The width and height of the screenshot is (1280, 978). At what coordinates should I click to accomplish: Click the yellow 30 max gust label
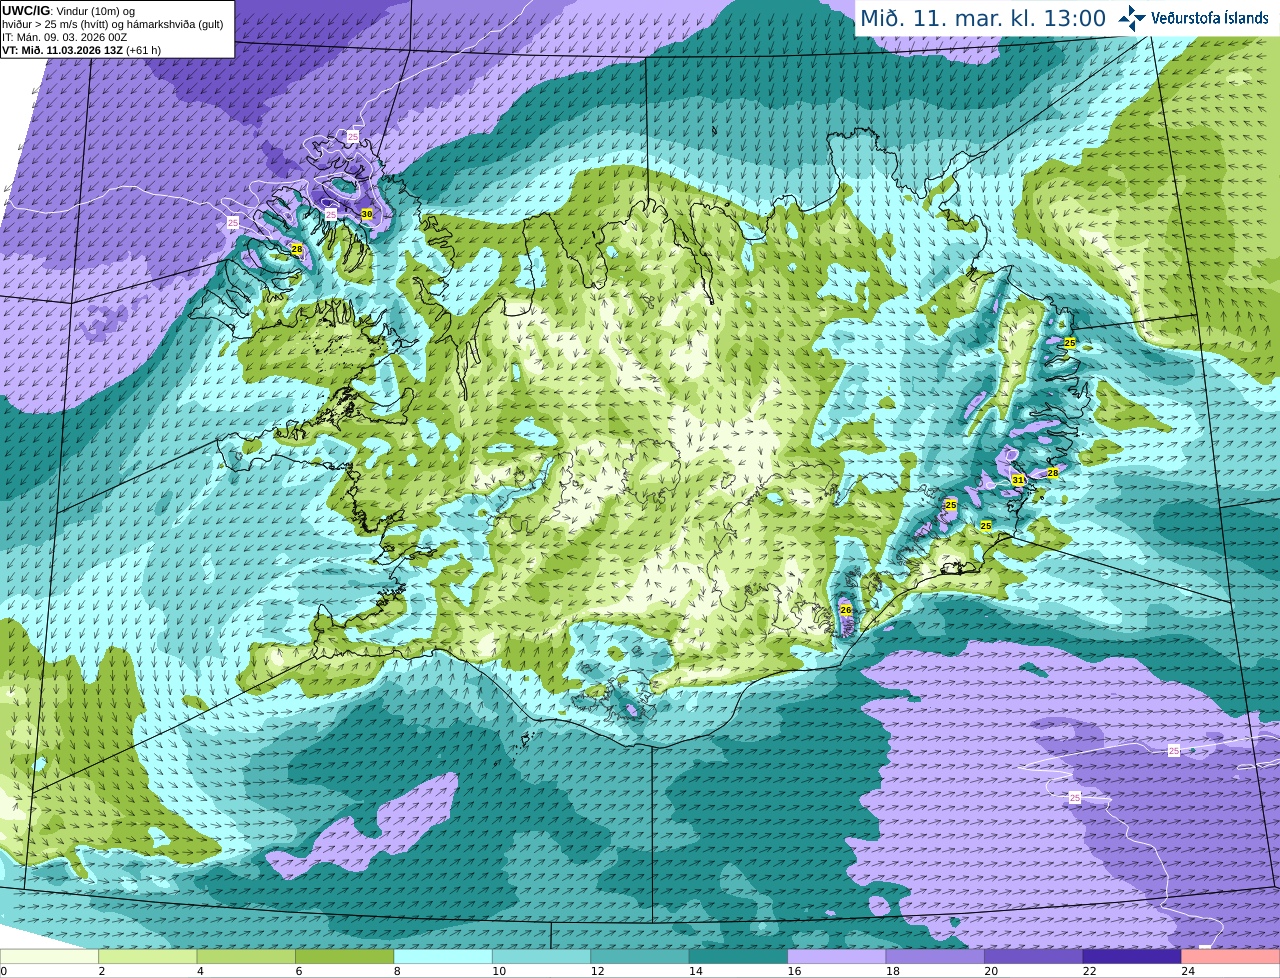(367, 214)
